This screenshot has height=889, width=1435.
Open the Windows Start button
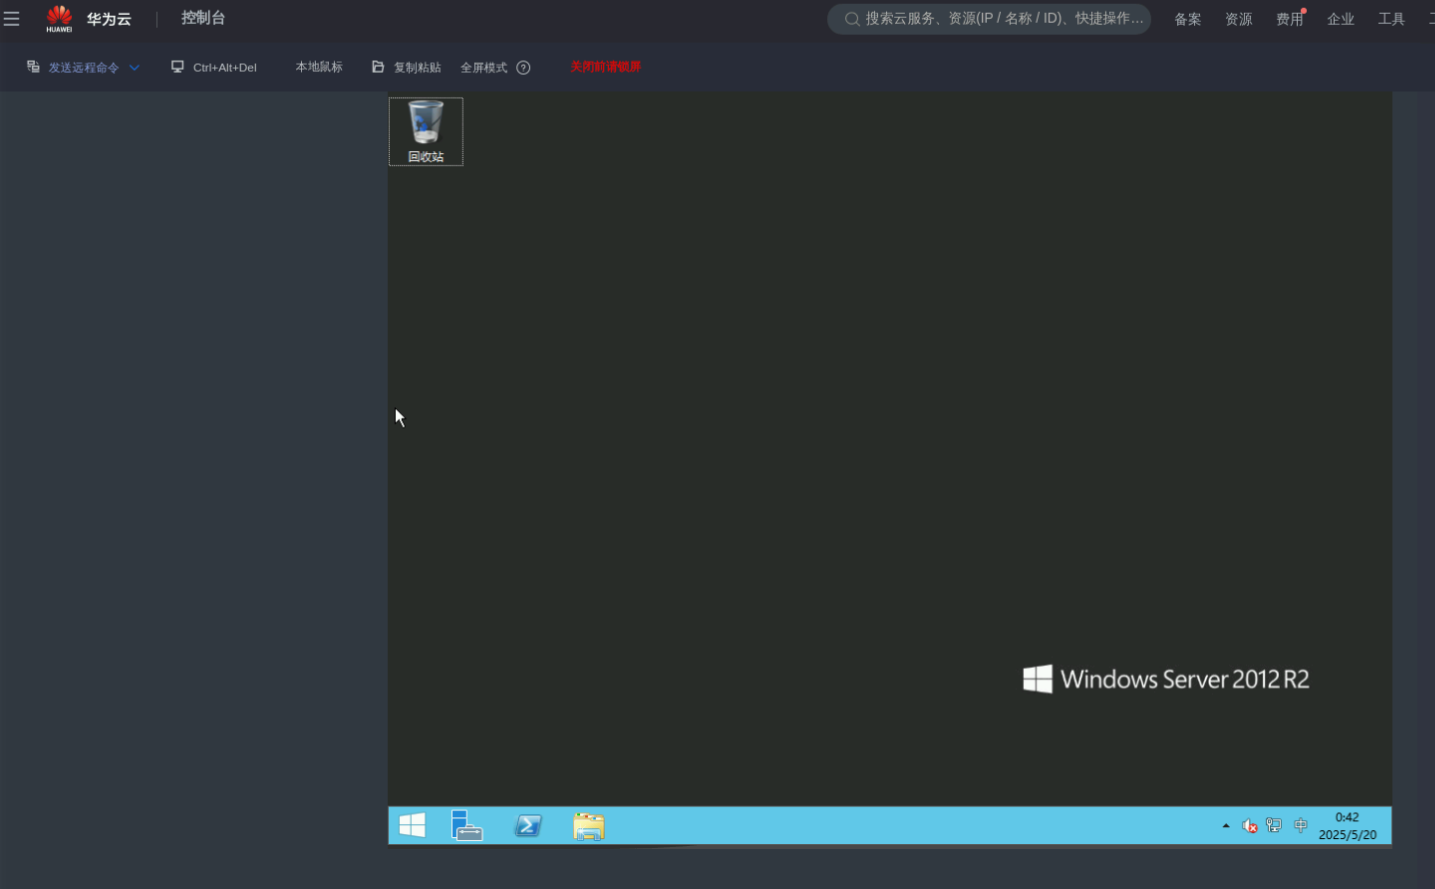tap(412, 826)
